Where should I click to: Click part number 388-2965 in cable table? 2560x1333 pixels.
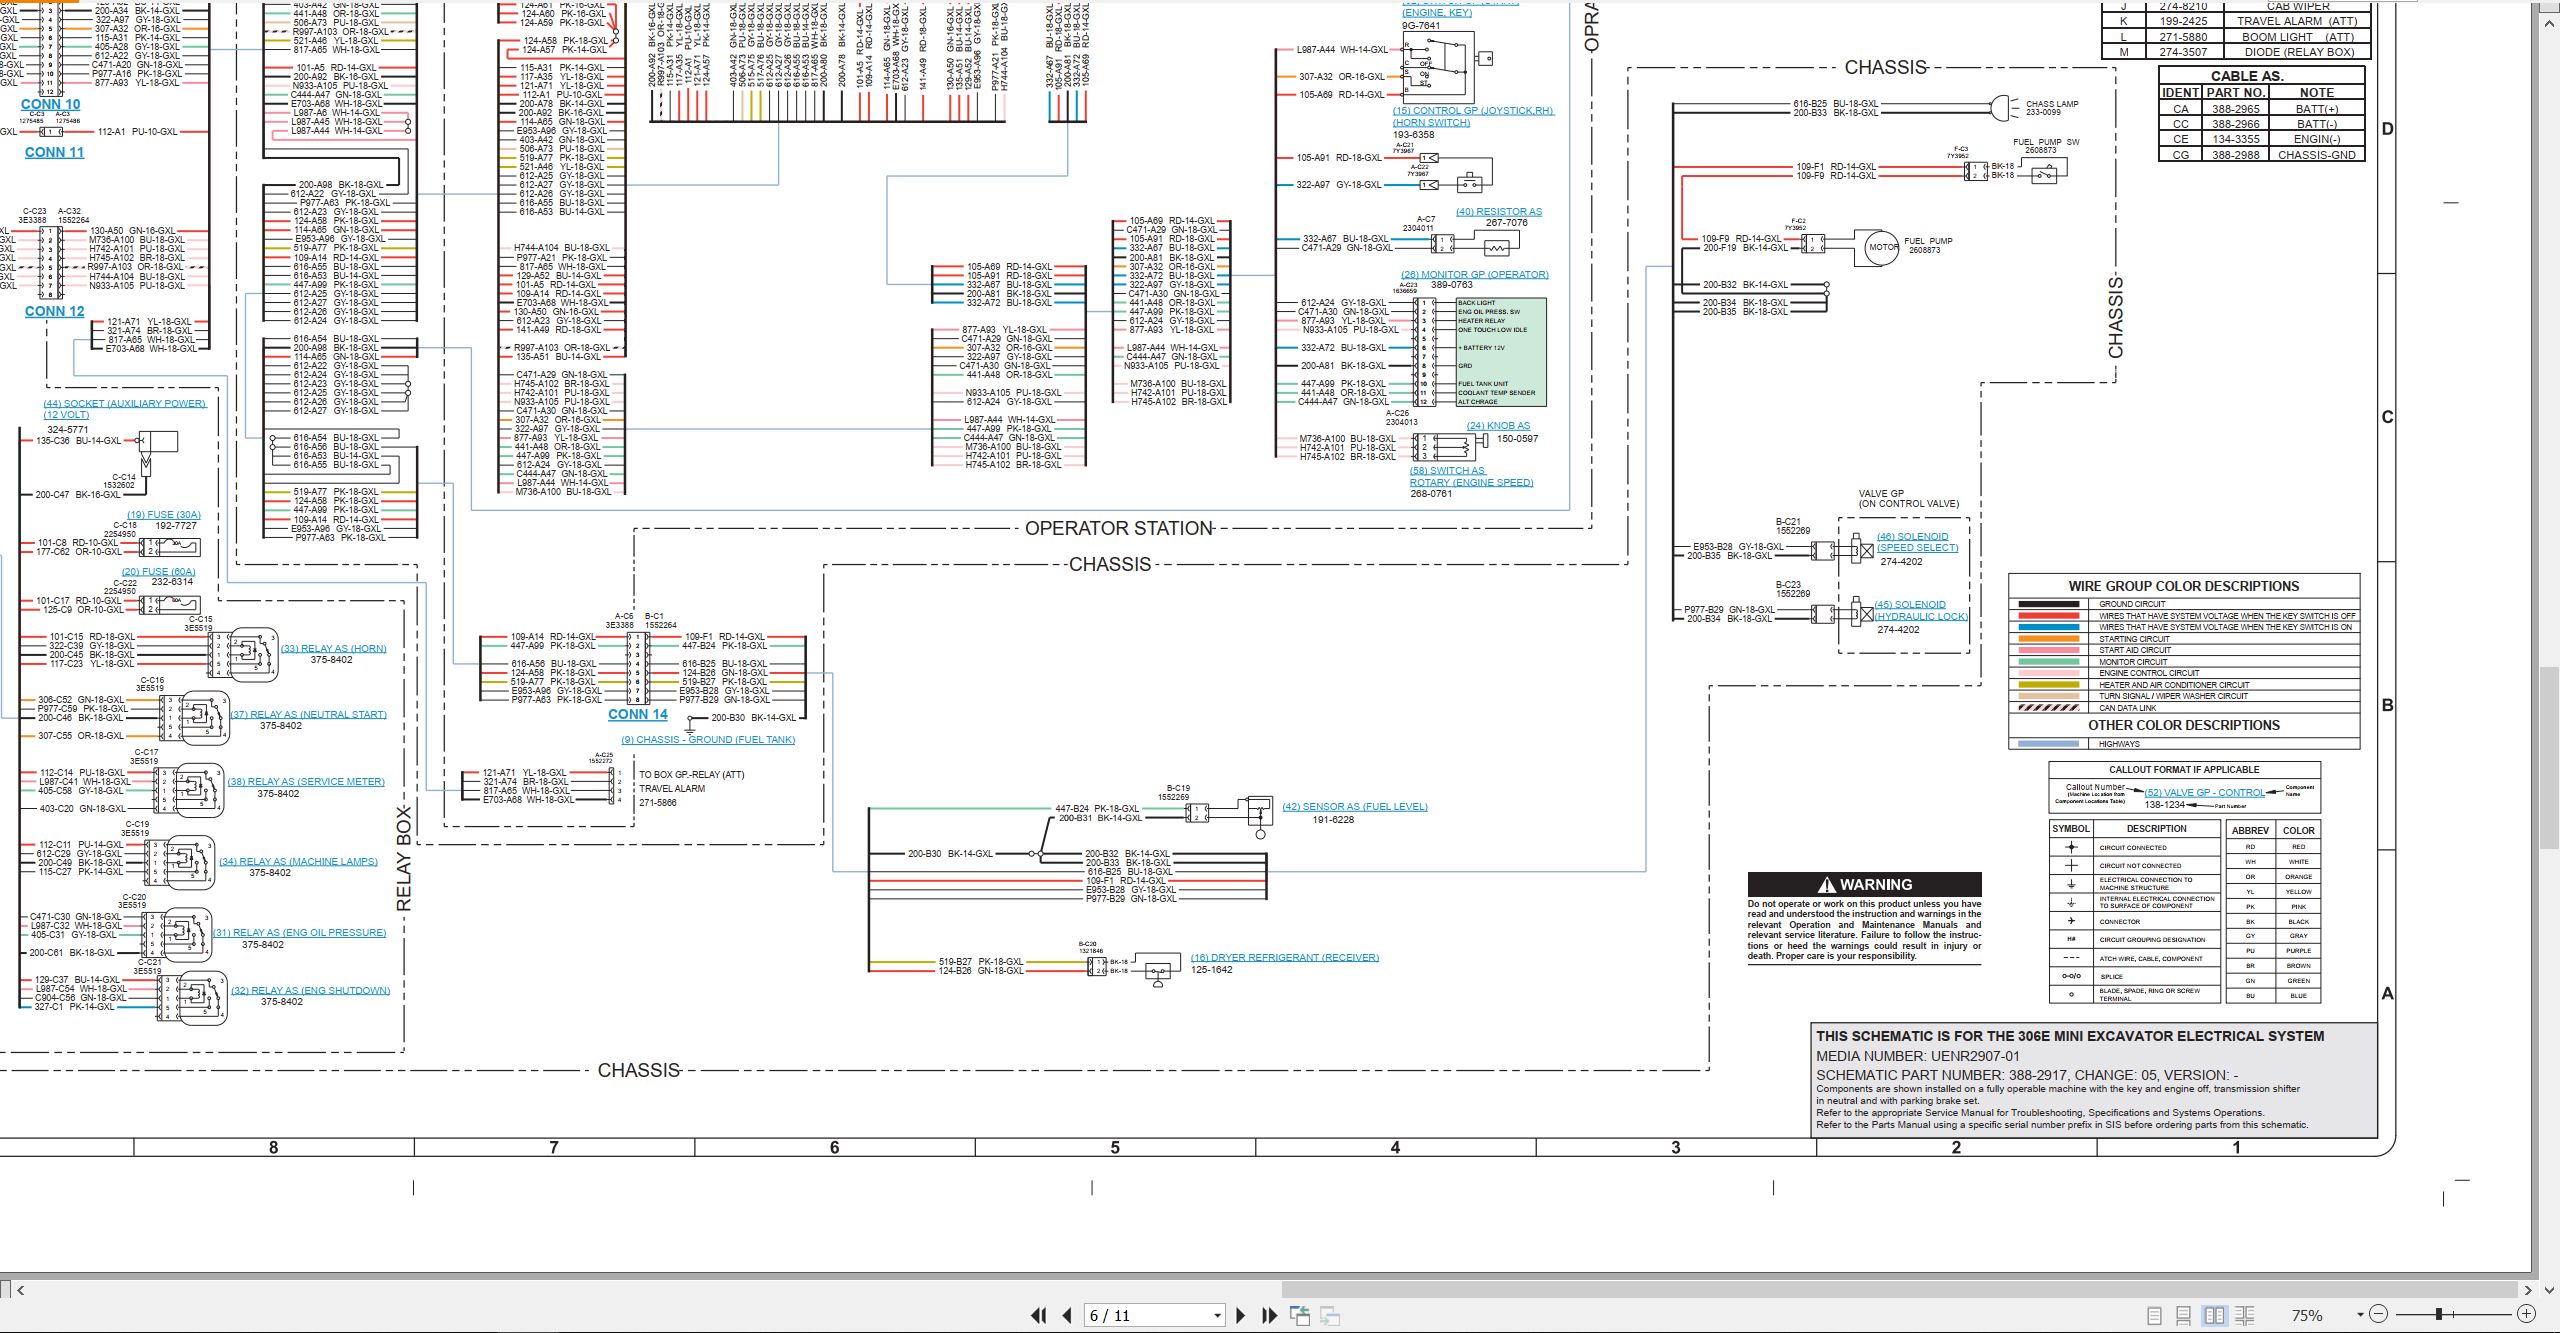click(2236, 109)
